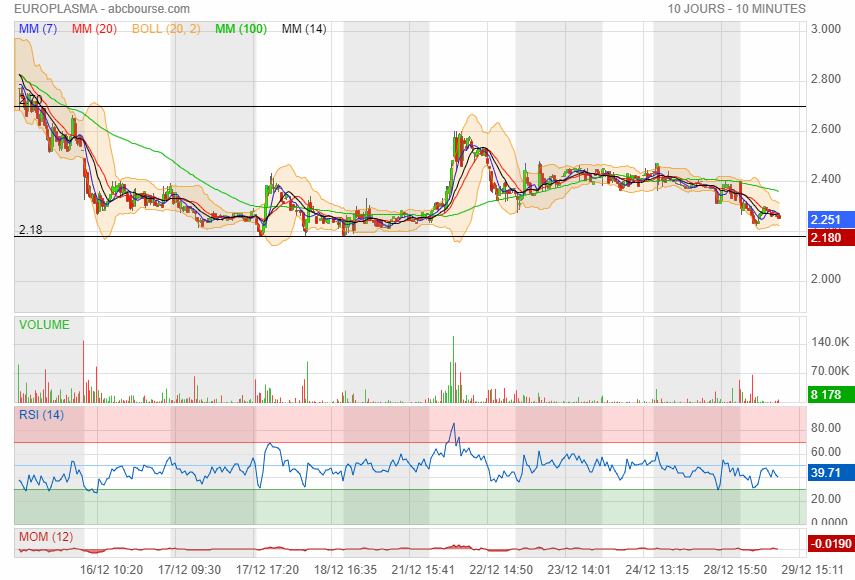Click the 2.000 price axis value
Image resolution: width=855 pixels, height=580 pixels.
coord(826,279)
